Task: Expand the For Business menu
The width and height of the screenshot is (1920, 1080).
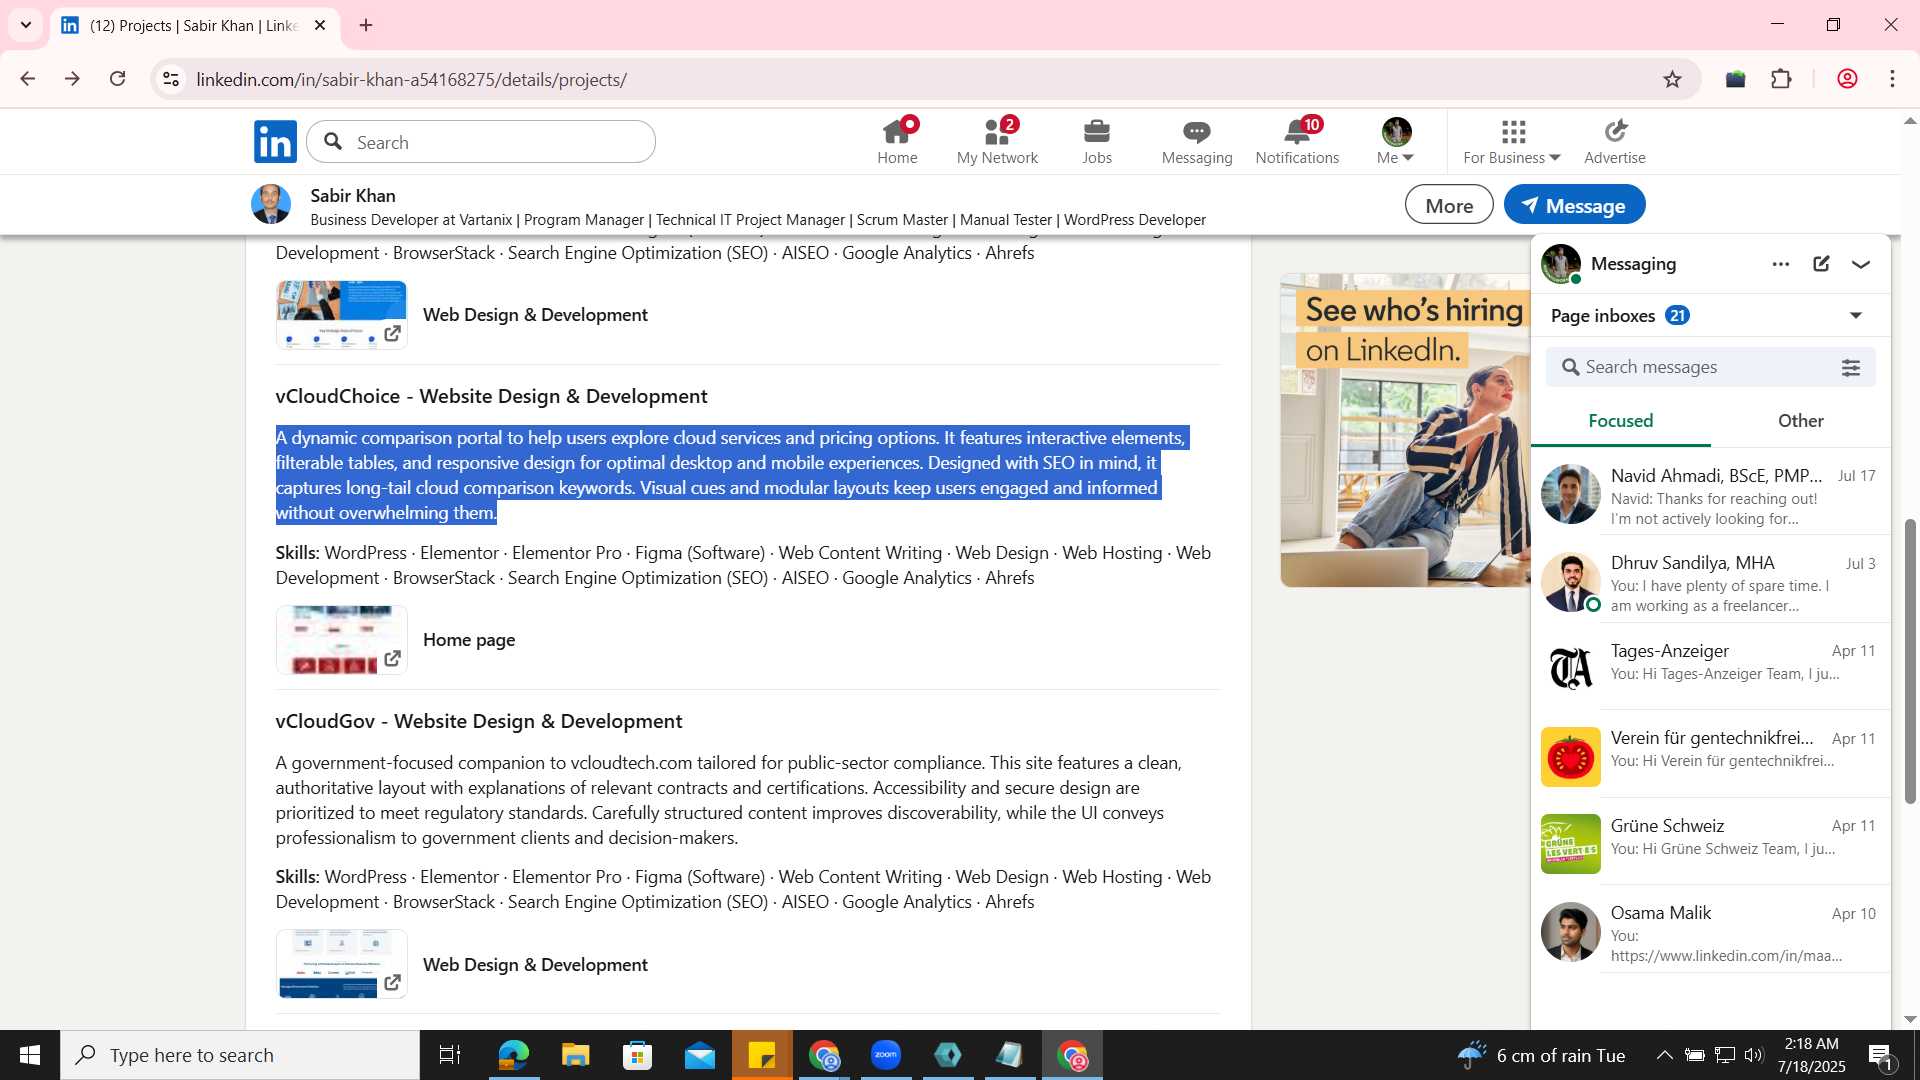Action: click(x=1511, y=141)
